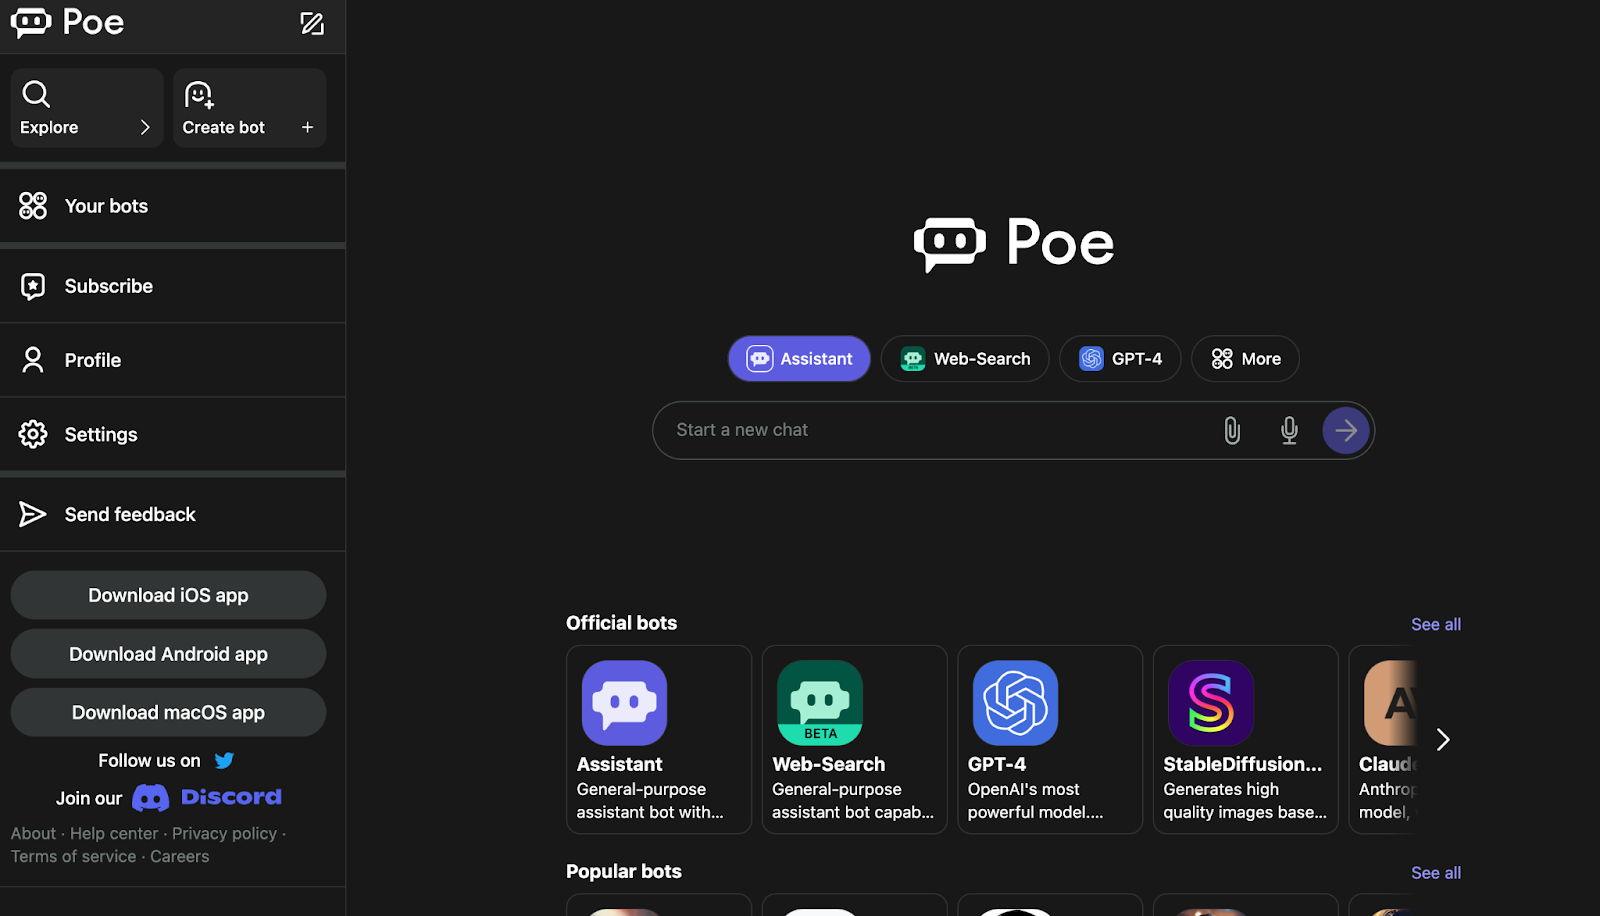Show more official bots with right arrow
Screen dimensions: 1600x916
point(1442,740)
